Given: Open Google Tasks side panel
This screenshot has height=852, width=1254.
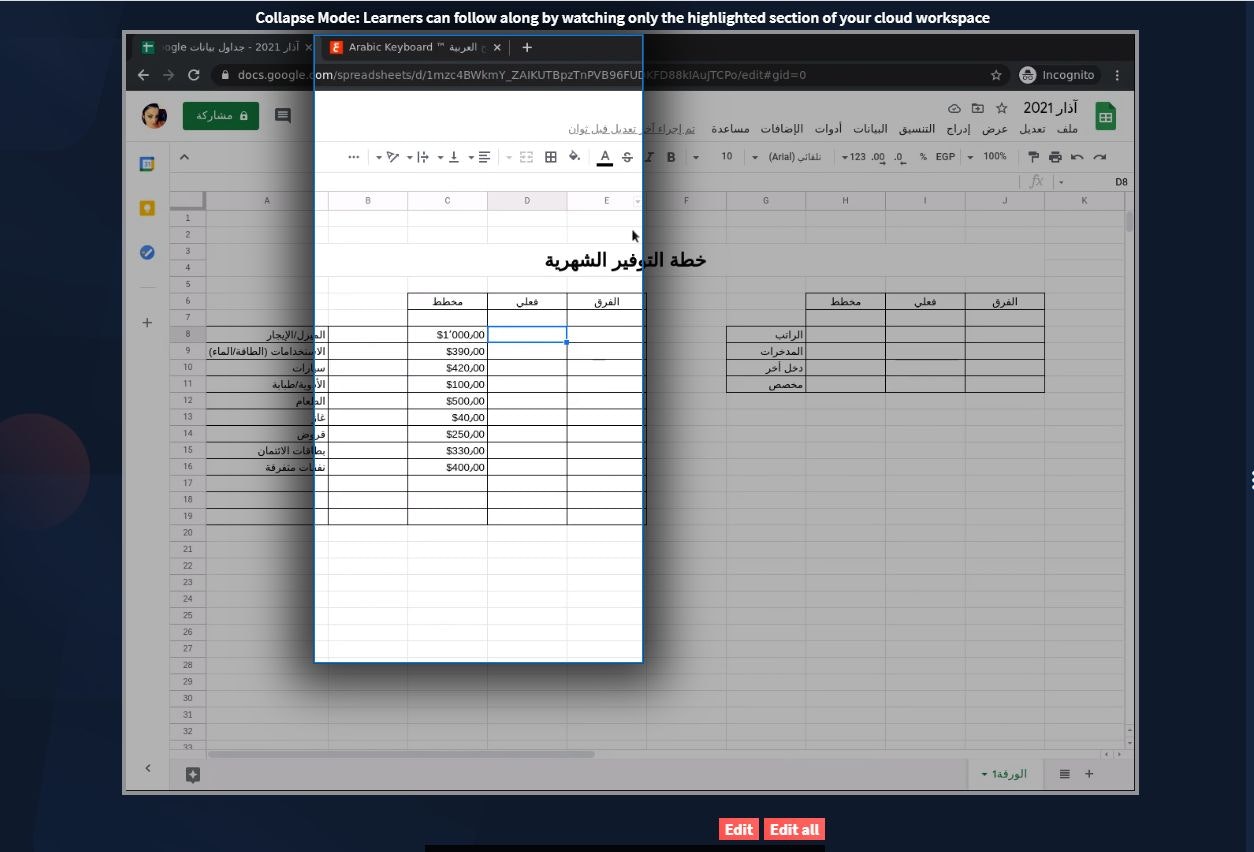Looking at the screenshot, I should pos(147,253).
